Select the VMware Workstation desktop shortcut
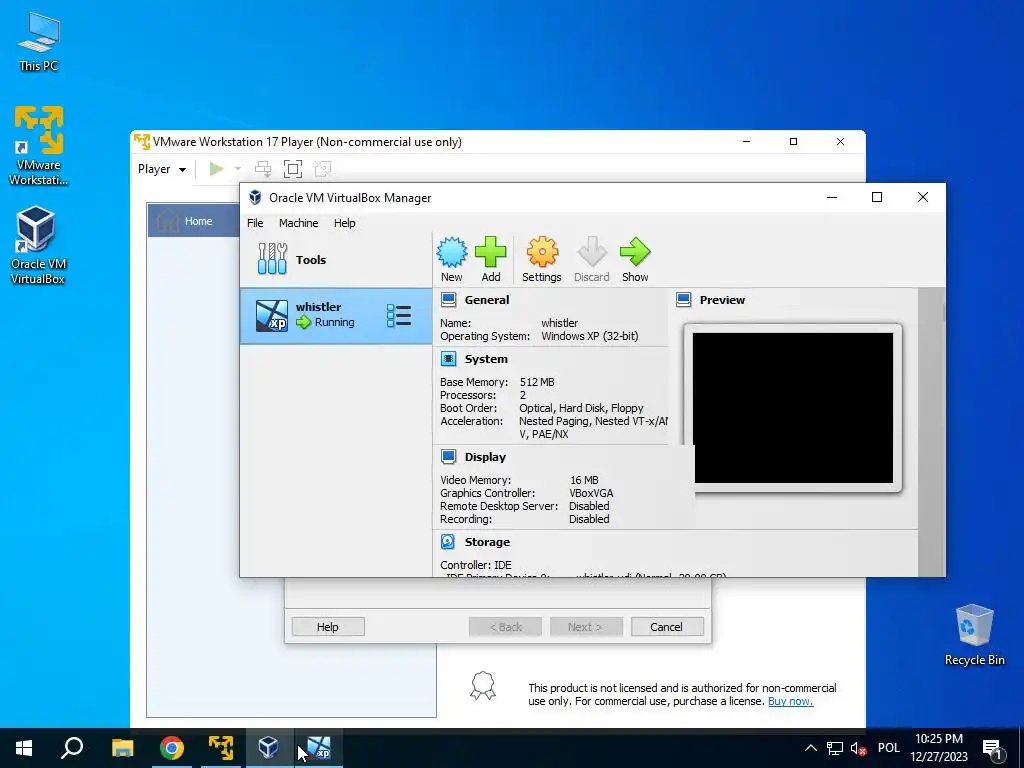Viewport: 1024px width, 768px height. (x=39, y=146)
